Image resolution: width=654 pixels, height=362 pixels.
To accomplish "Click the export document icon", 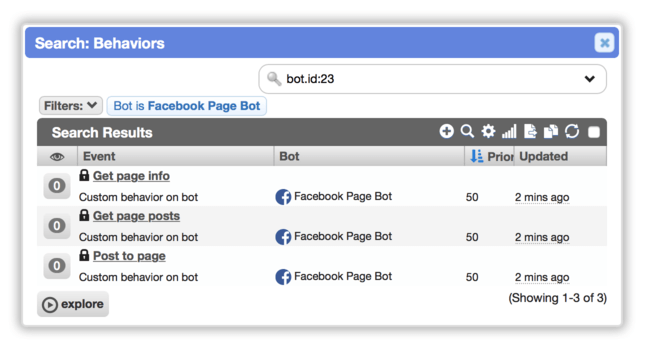I will (530, 132).
